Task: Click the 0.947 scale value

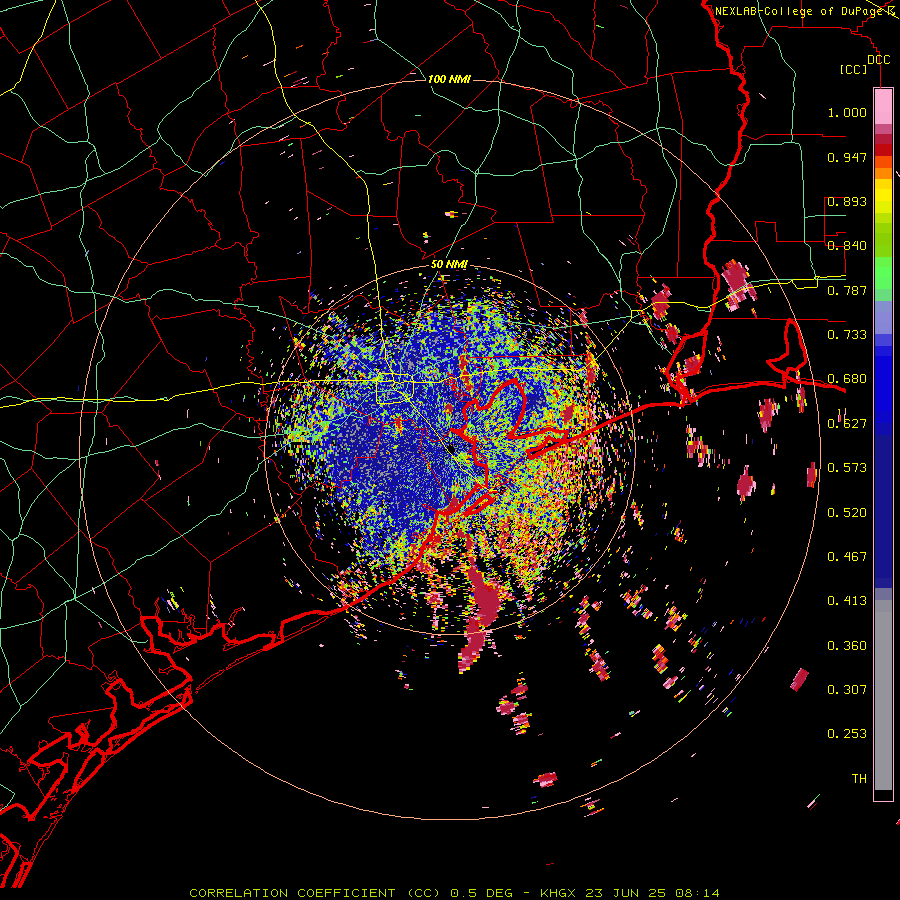Action: pyautogui.click(x=847, y=157)
